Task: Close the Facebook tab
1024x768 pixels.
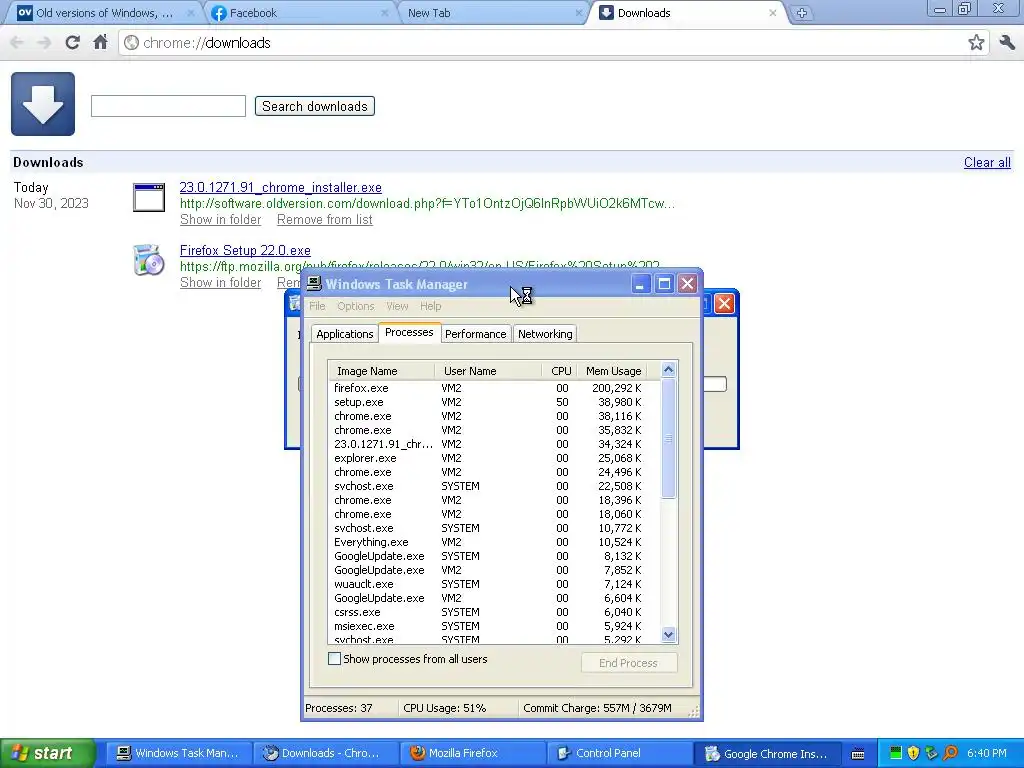Action: (384, 13)
